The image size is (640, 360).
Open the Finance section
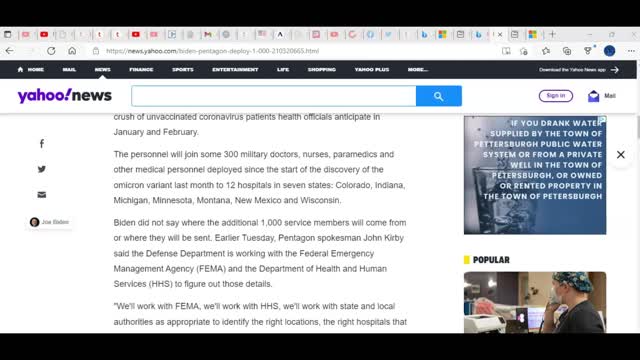tap(141, 70)
